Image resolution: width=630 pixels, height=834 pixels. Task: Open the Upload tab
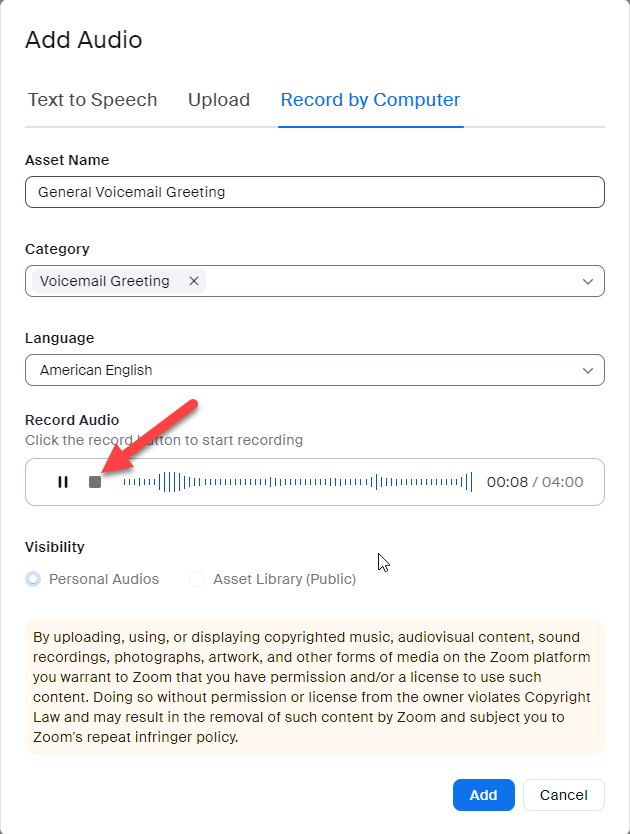[x=219, y=100]
